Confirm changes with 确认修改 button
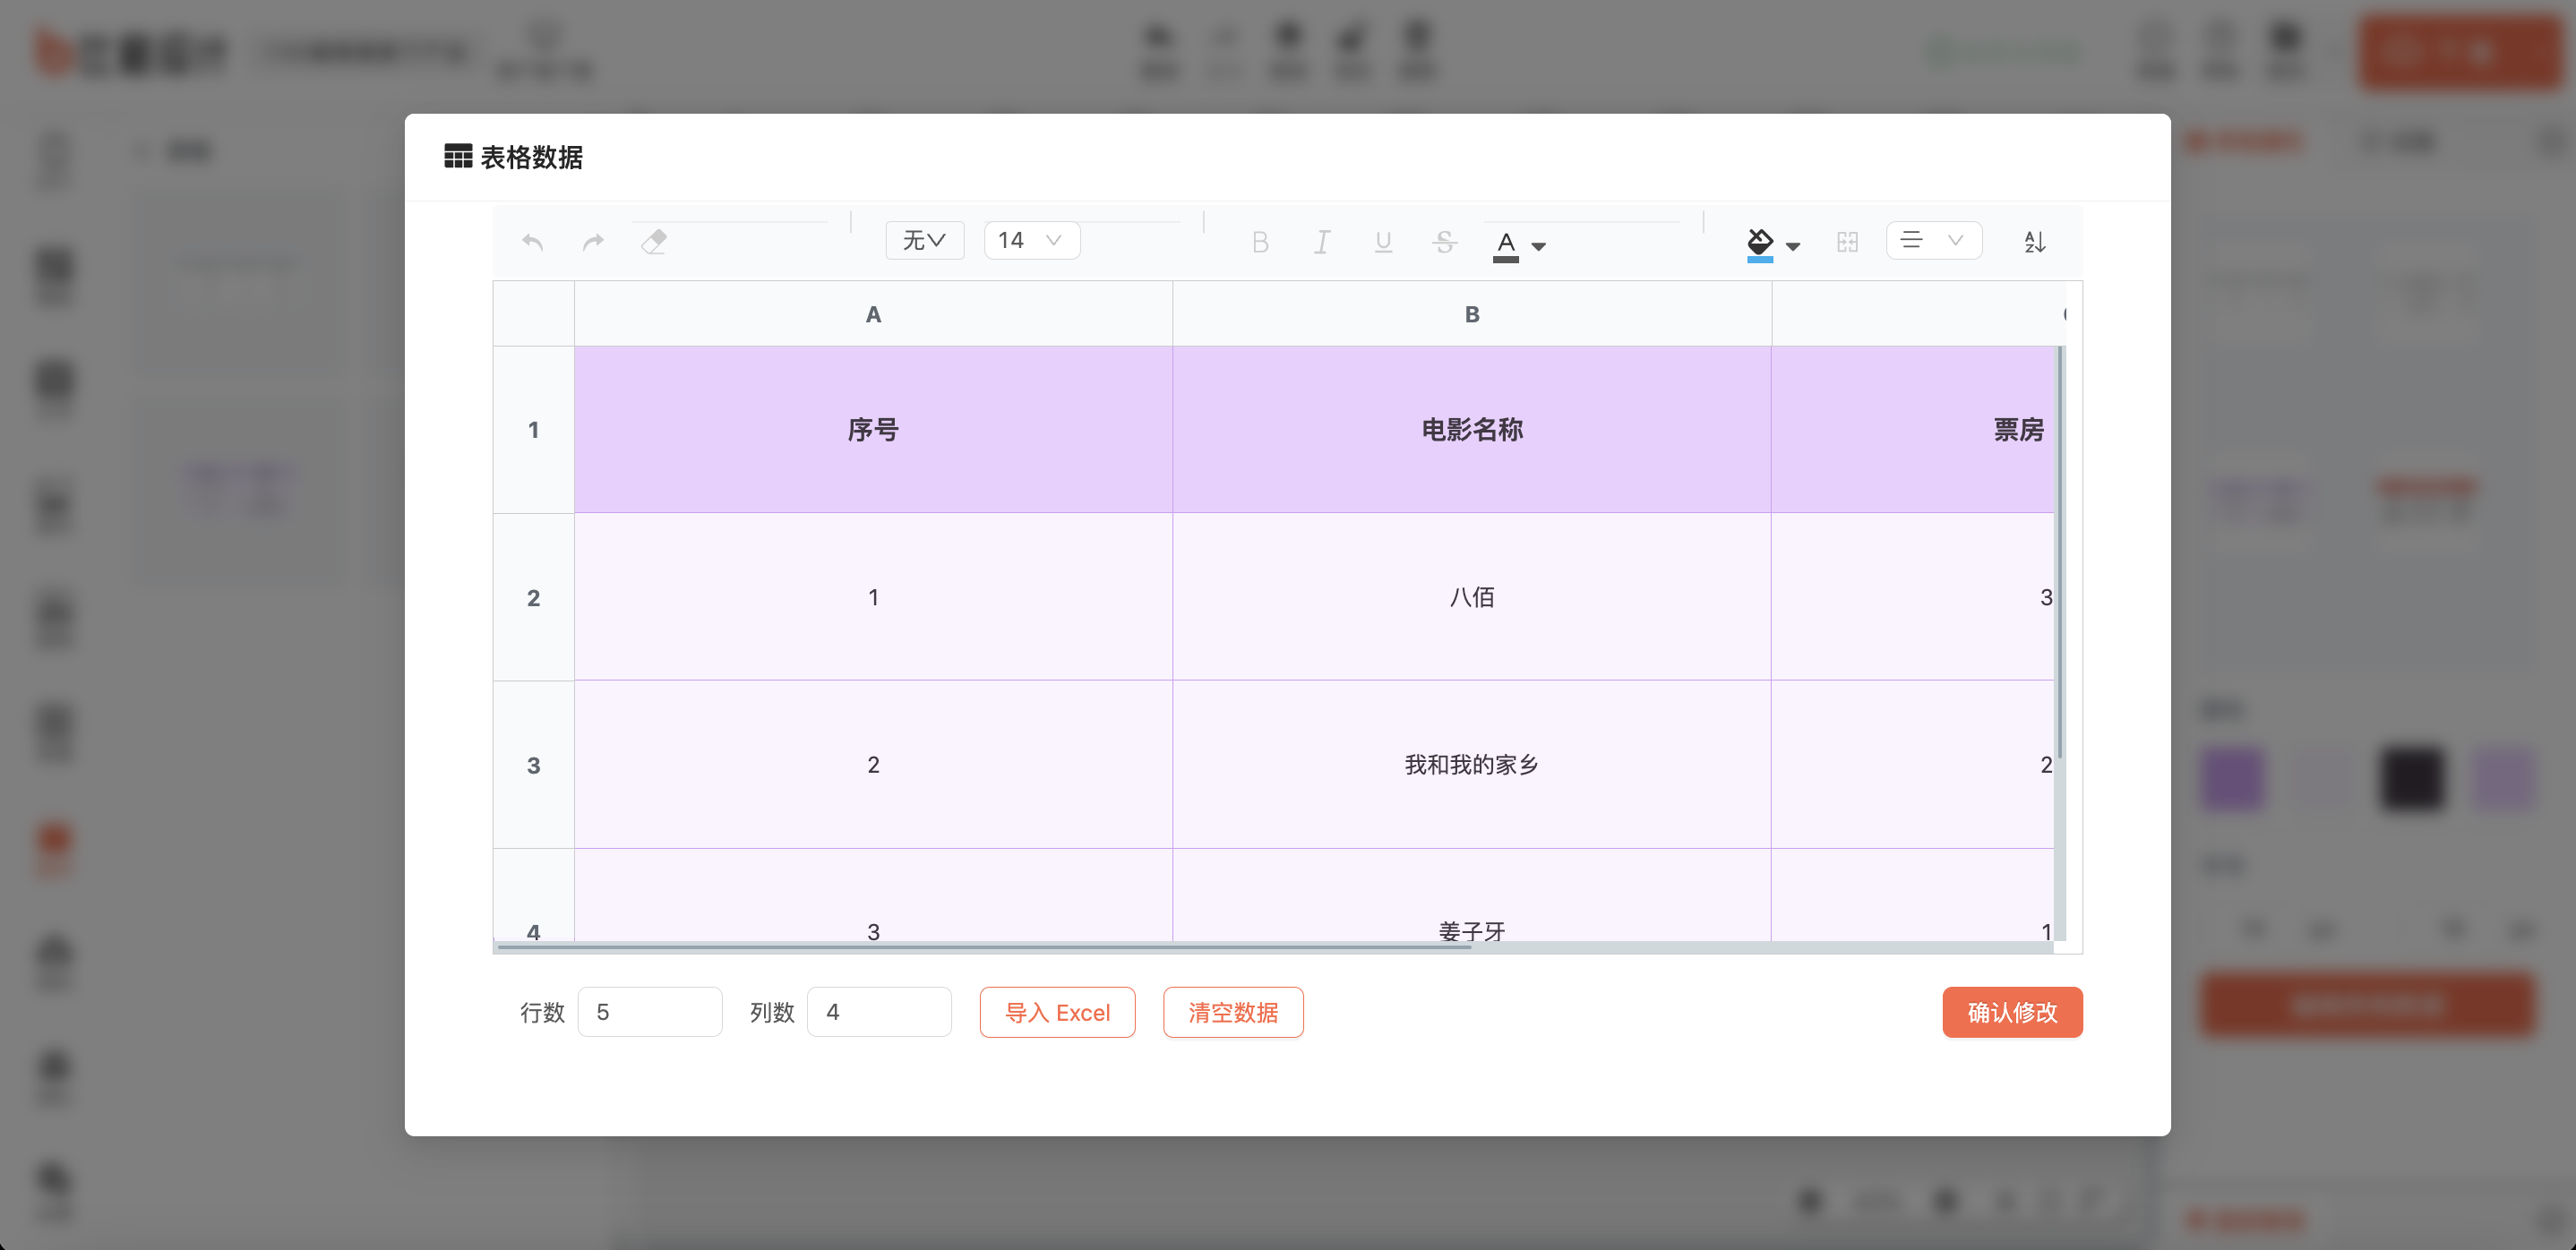Image resolution: width=2576 pixels, height=1250 pixels. pyautogui.click(x=2012, y=1012)
